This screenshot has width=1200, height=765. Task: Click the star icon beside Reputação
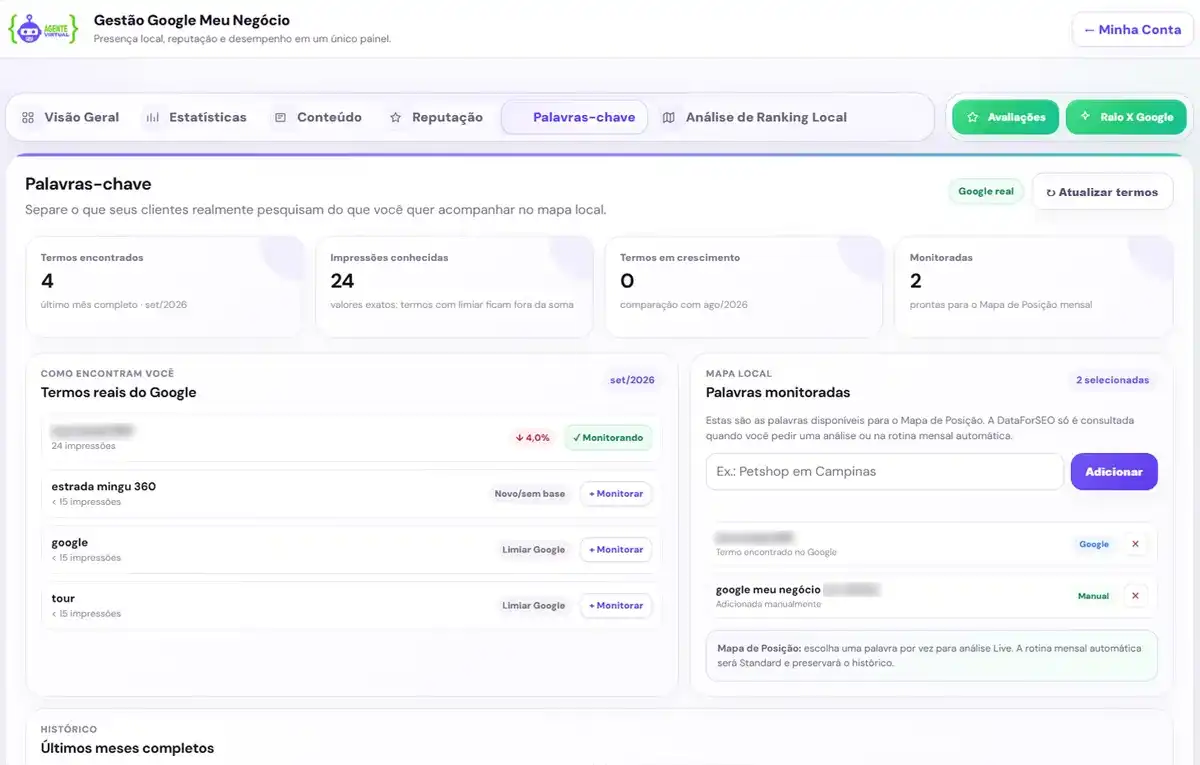click(x=396, y=117)
